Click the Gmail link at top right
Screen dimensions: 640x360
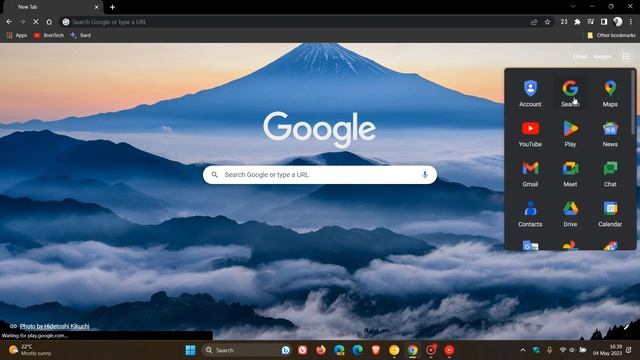click(580, 56)
